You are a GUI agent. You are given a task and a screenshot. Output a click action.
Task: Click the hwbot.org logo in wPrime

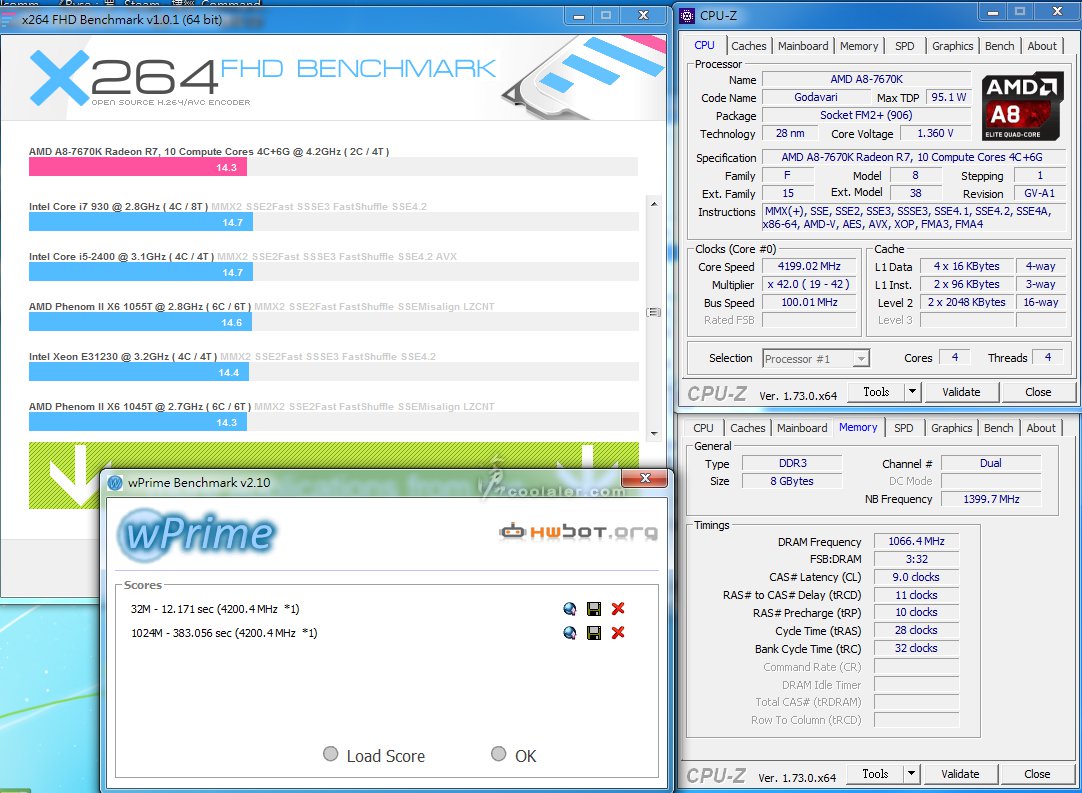[566, 531]
